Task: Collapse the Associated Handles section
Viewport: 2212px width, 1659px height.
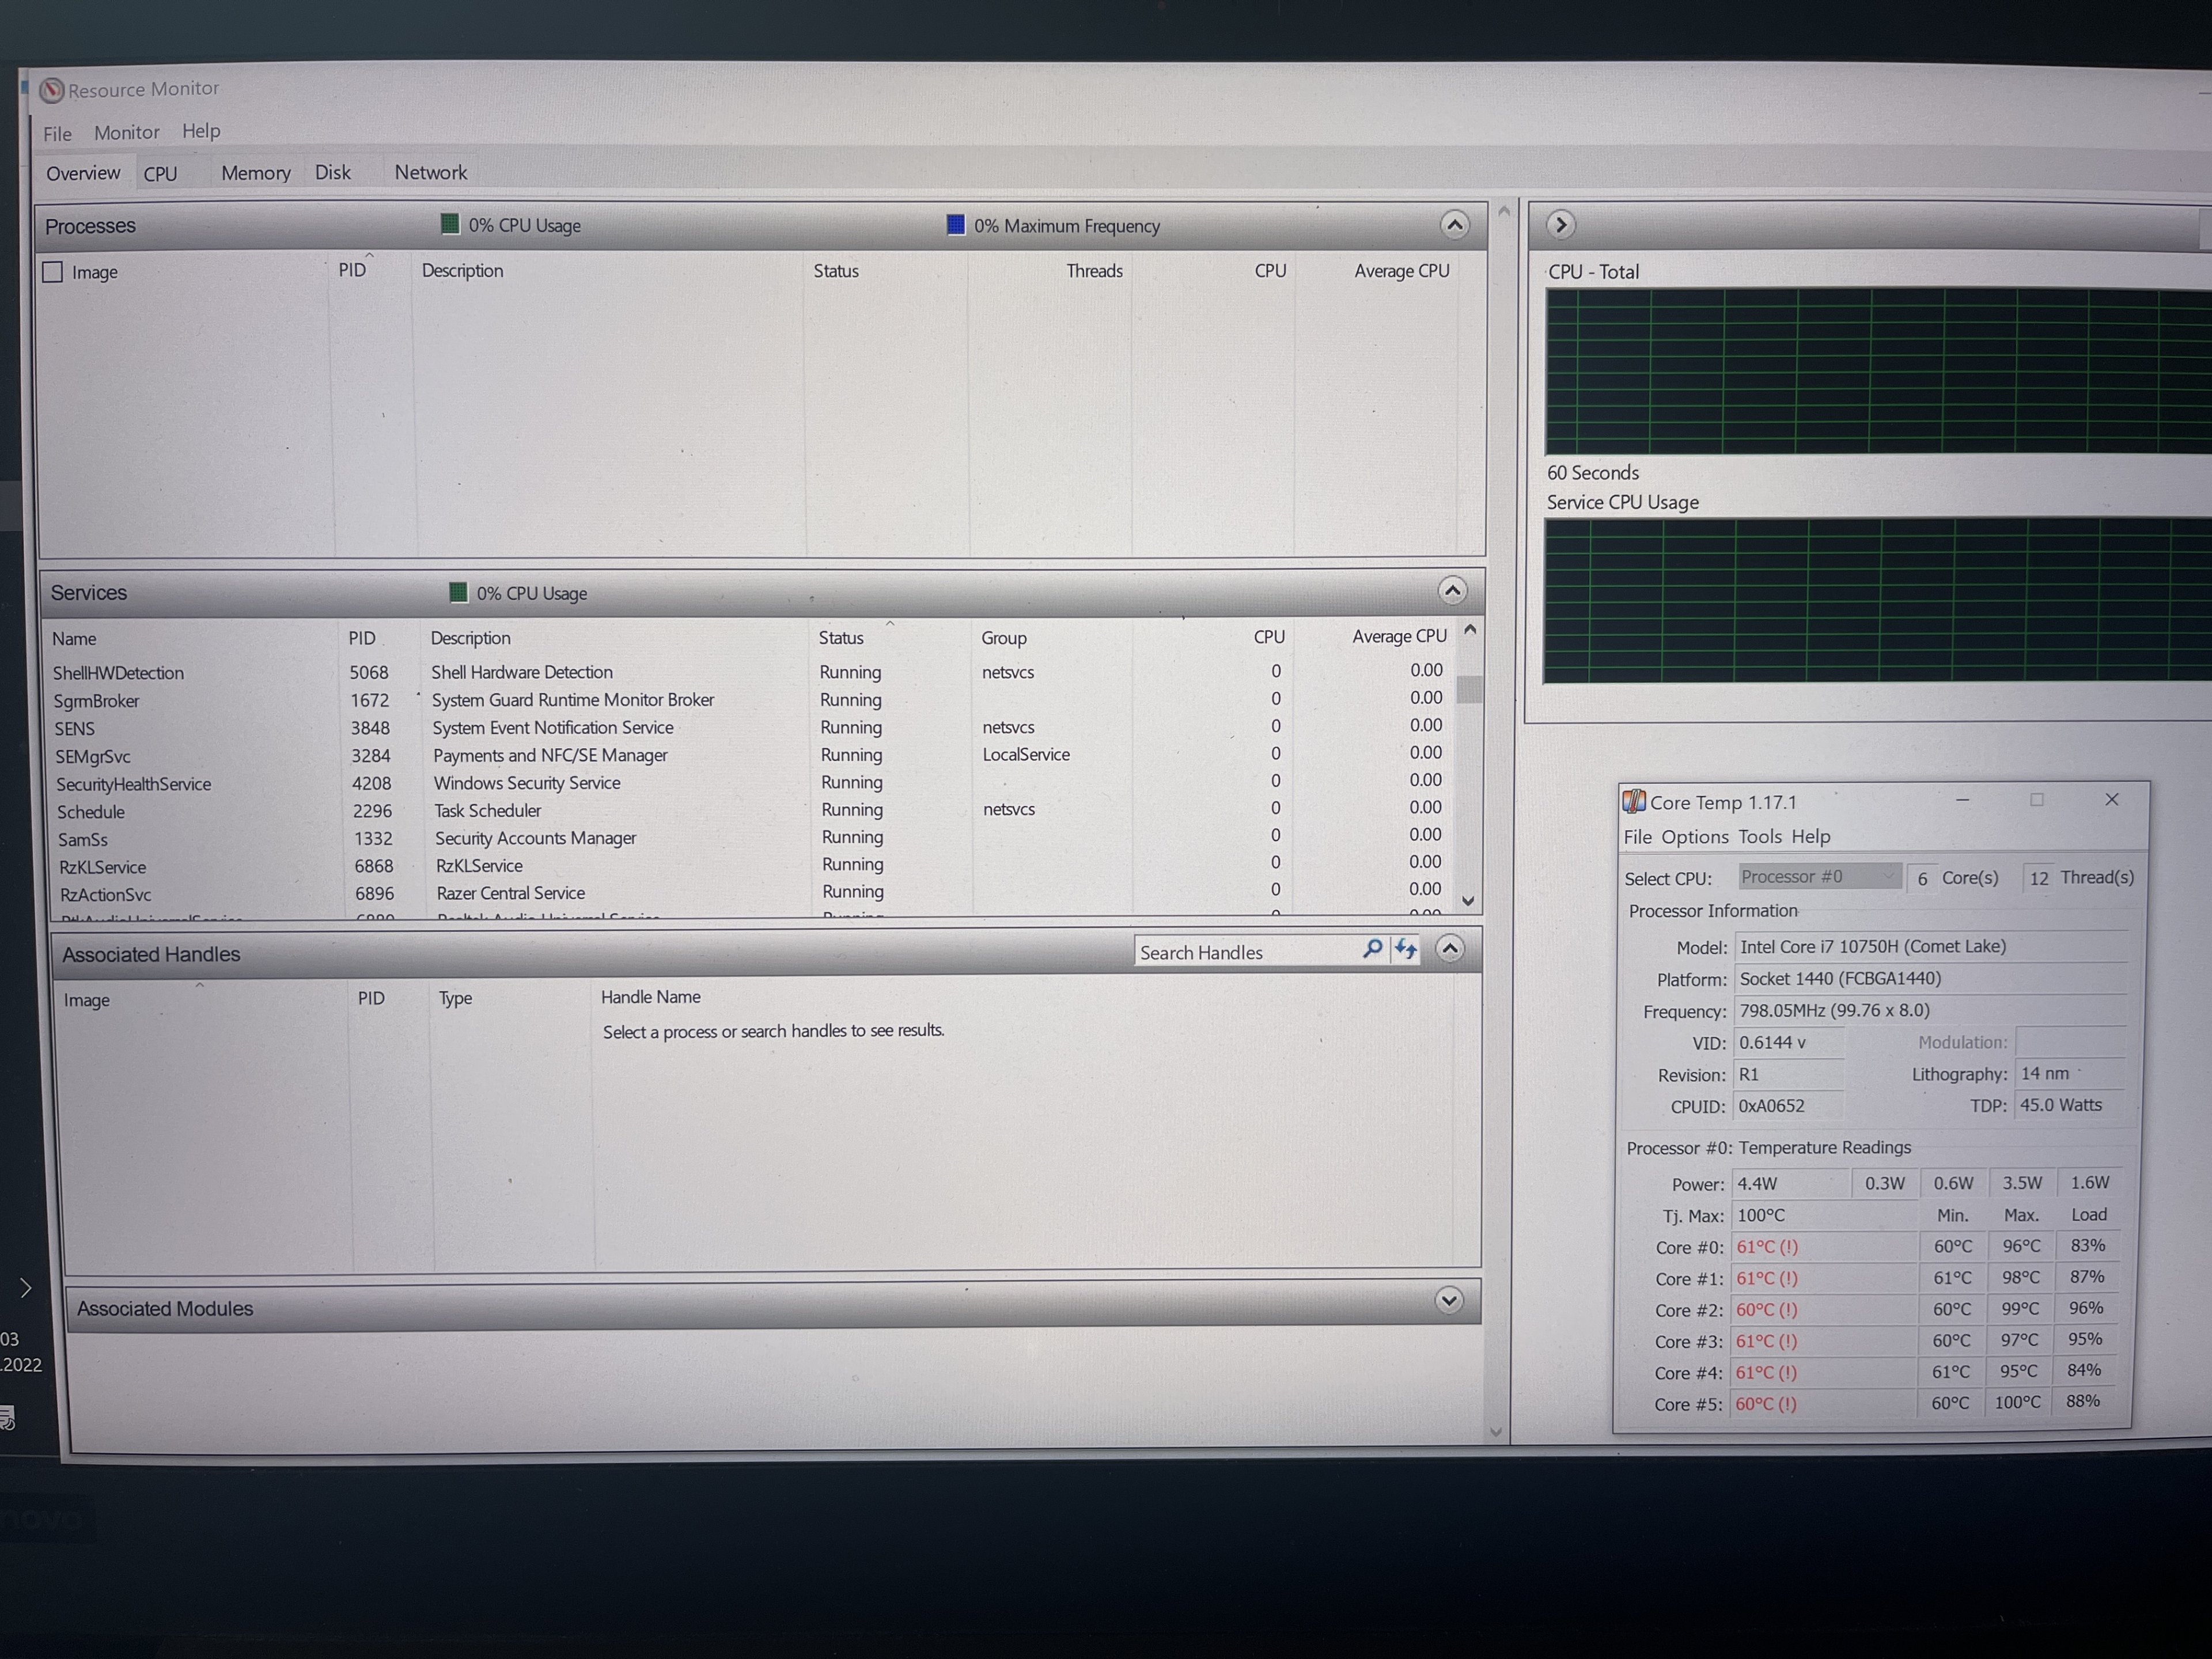Action: tap(1449, 948)
